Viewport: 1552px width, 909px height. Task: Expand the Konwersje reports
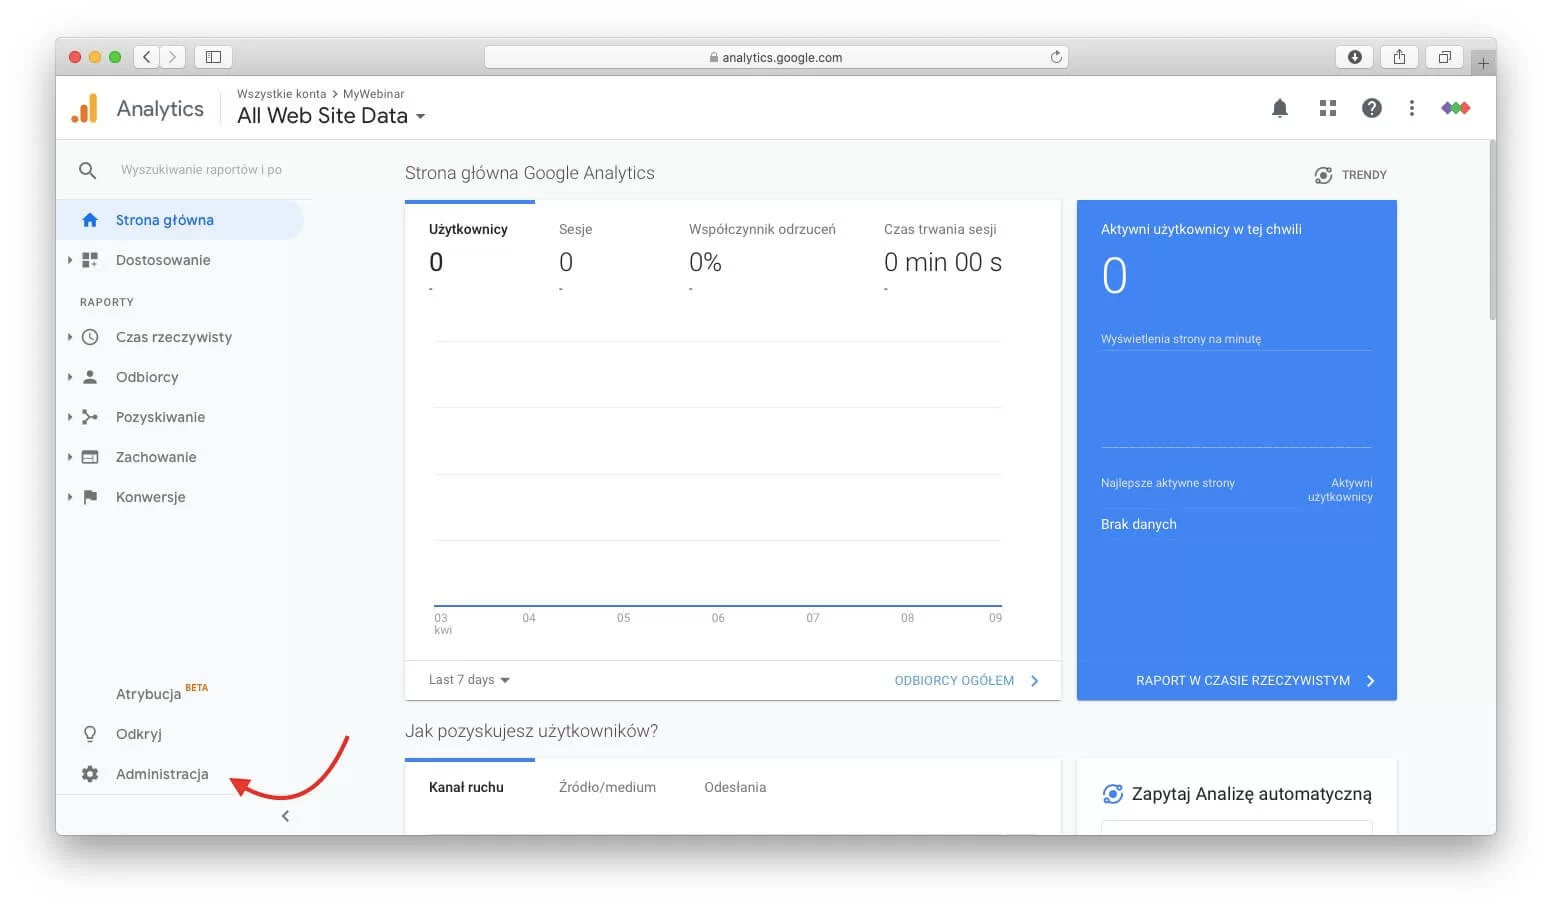coord(69,497)
